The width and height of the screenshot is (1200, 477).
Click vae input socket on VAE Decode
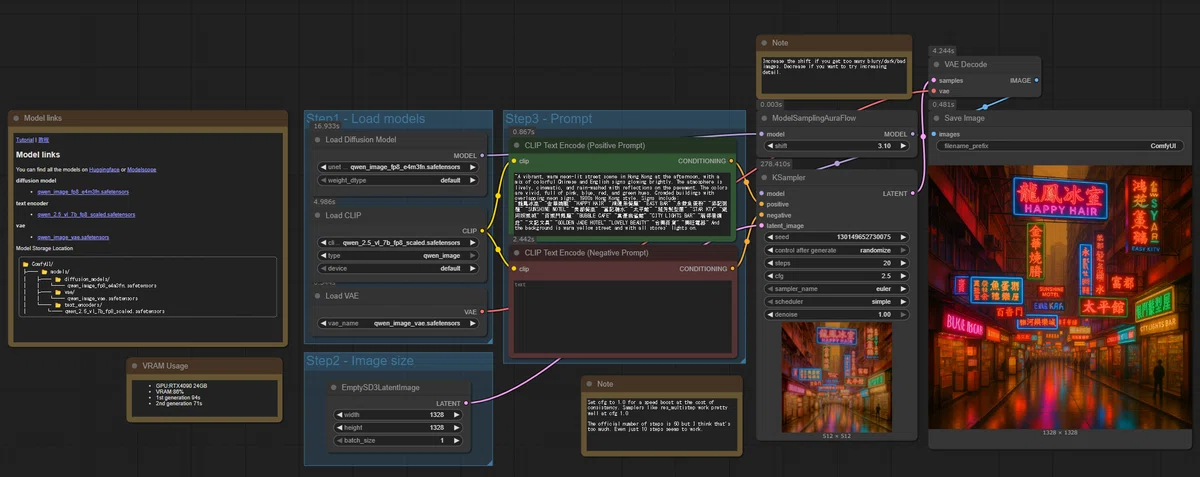point(934,90)
